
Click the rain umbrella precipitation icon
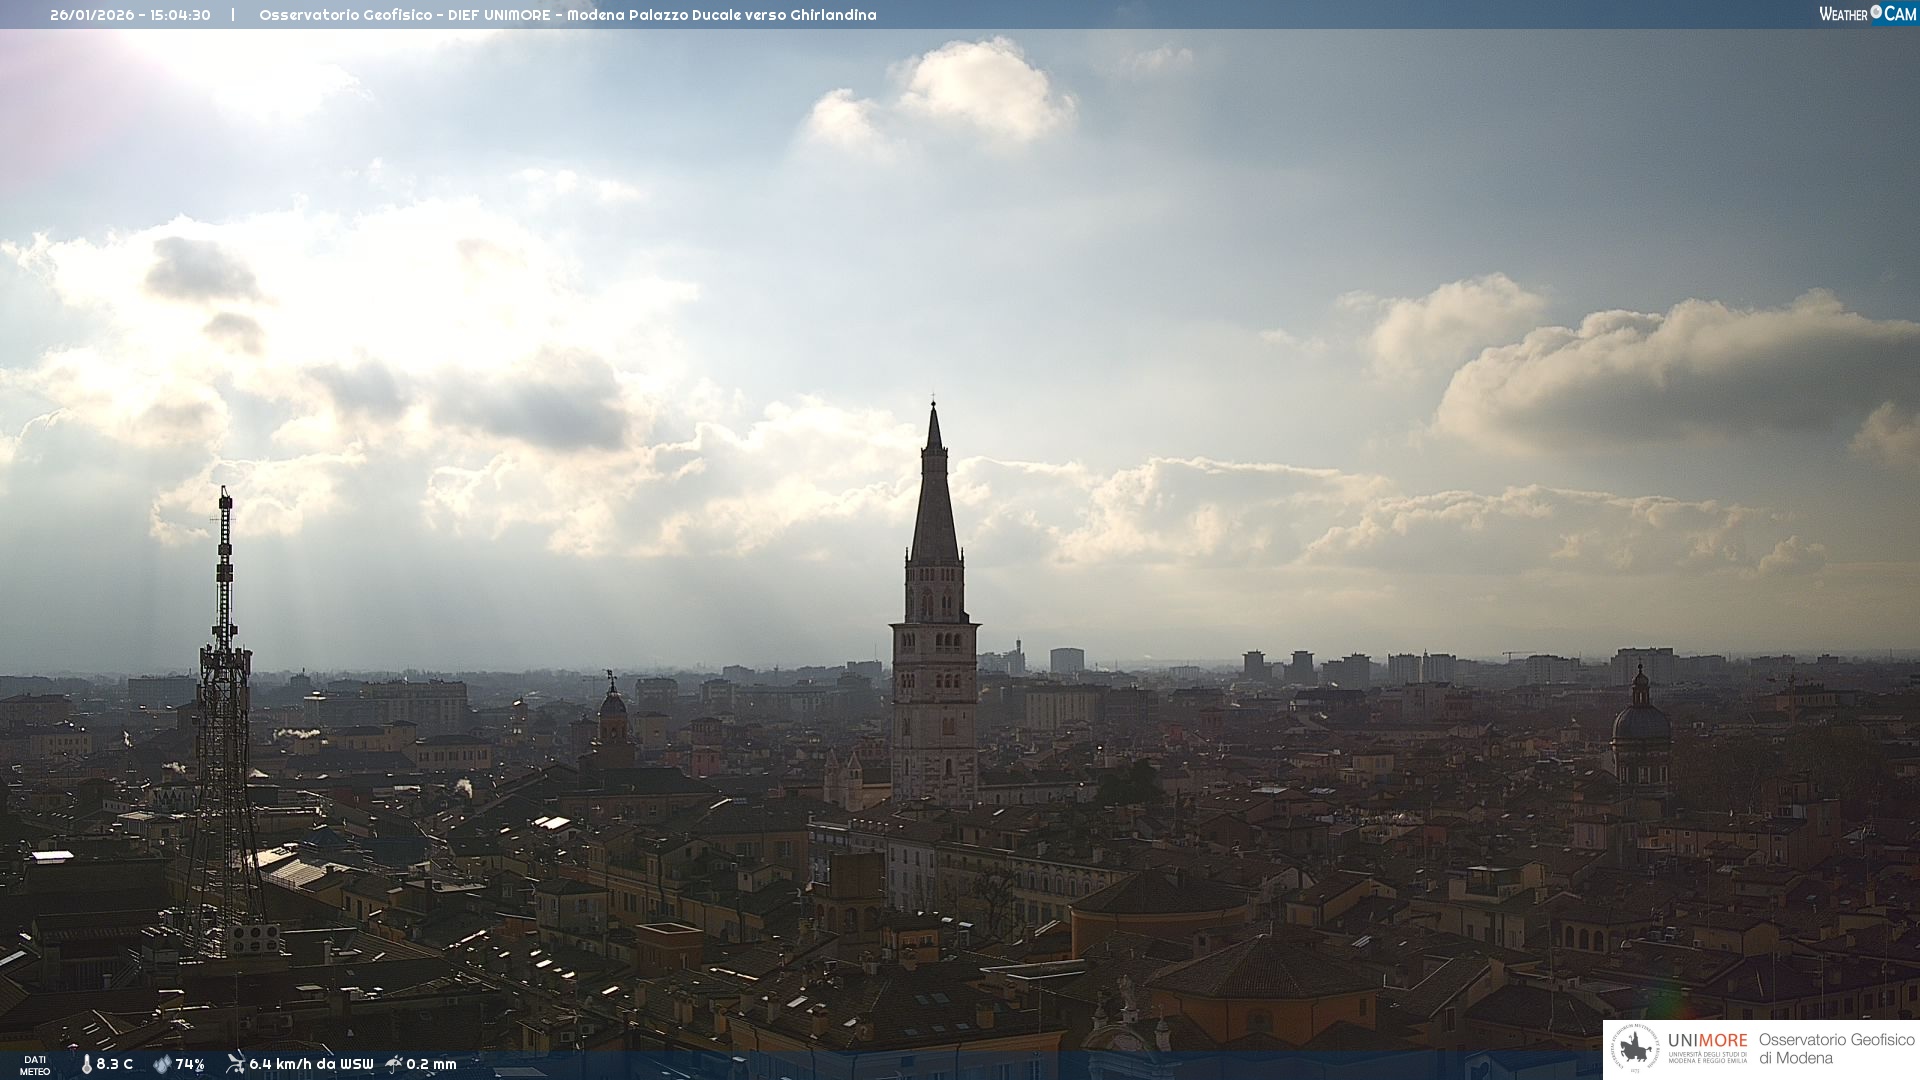(394, 1063)
